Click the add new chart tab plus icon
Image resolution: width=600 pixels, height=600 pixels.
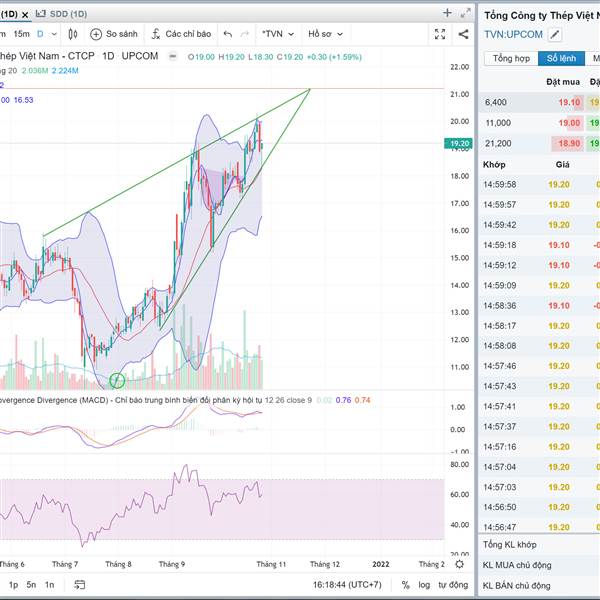(447, 14)
